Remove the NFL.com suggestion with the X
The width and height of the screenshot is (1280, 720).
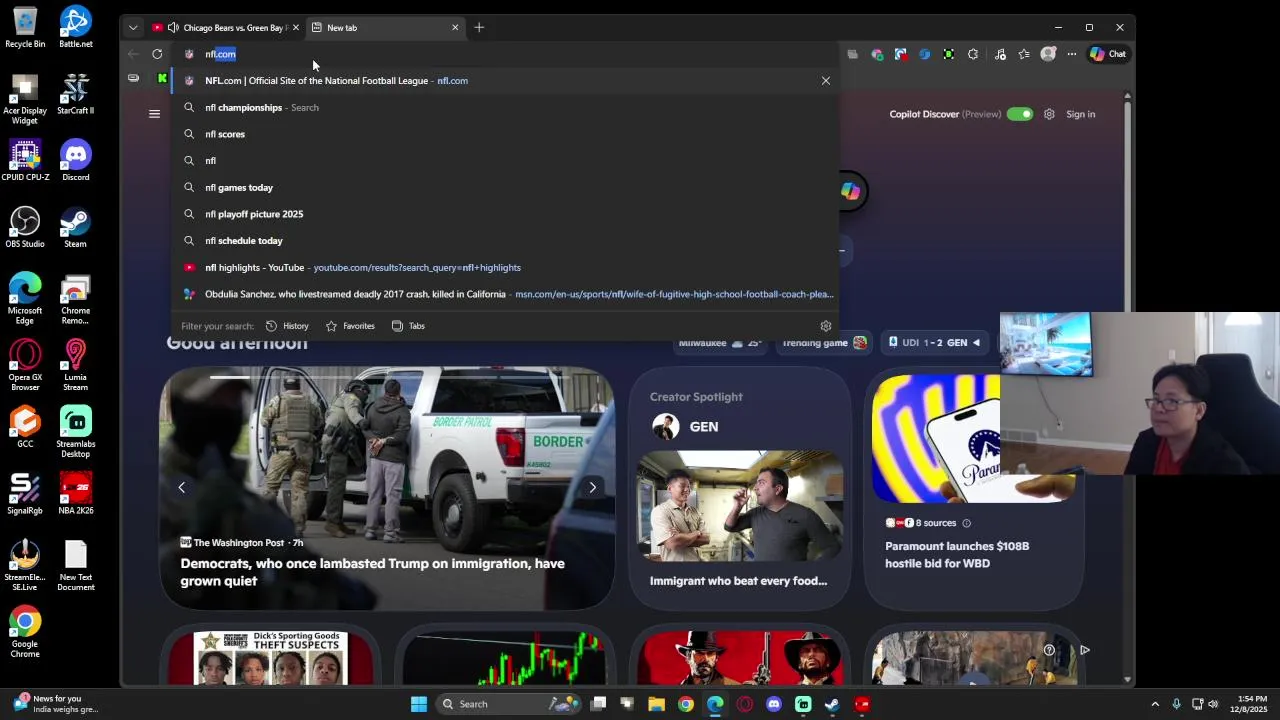[x=826, y=81]
